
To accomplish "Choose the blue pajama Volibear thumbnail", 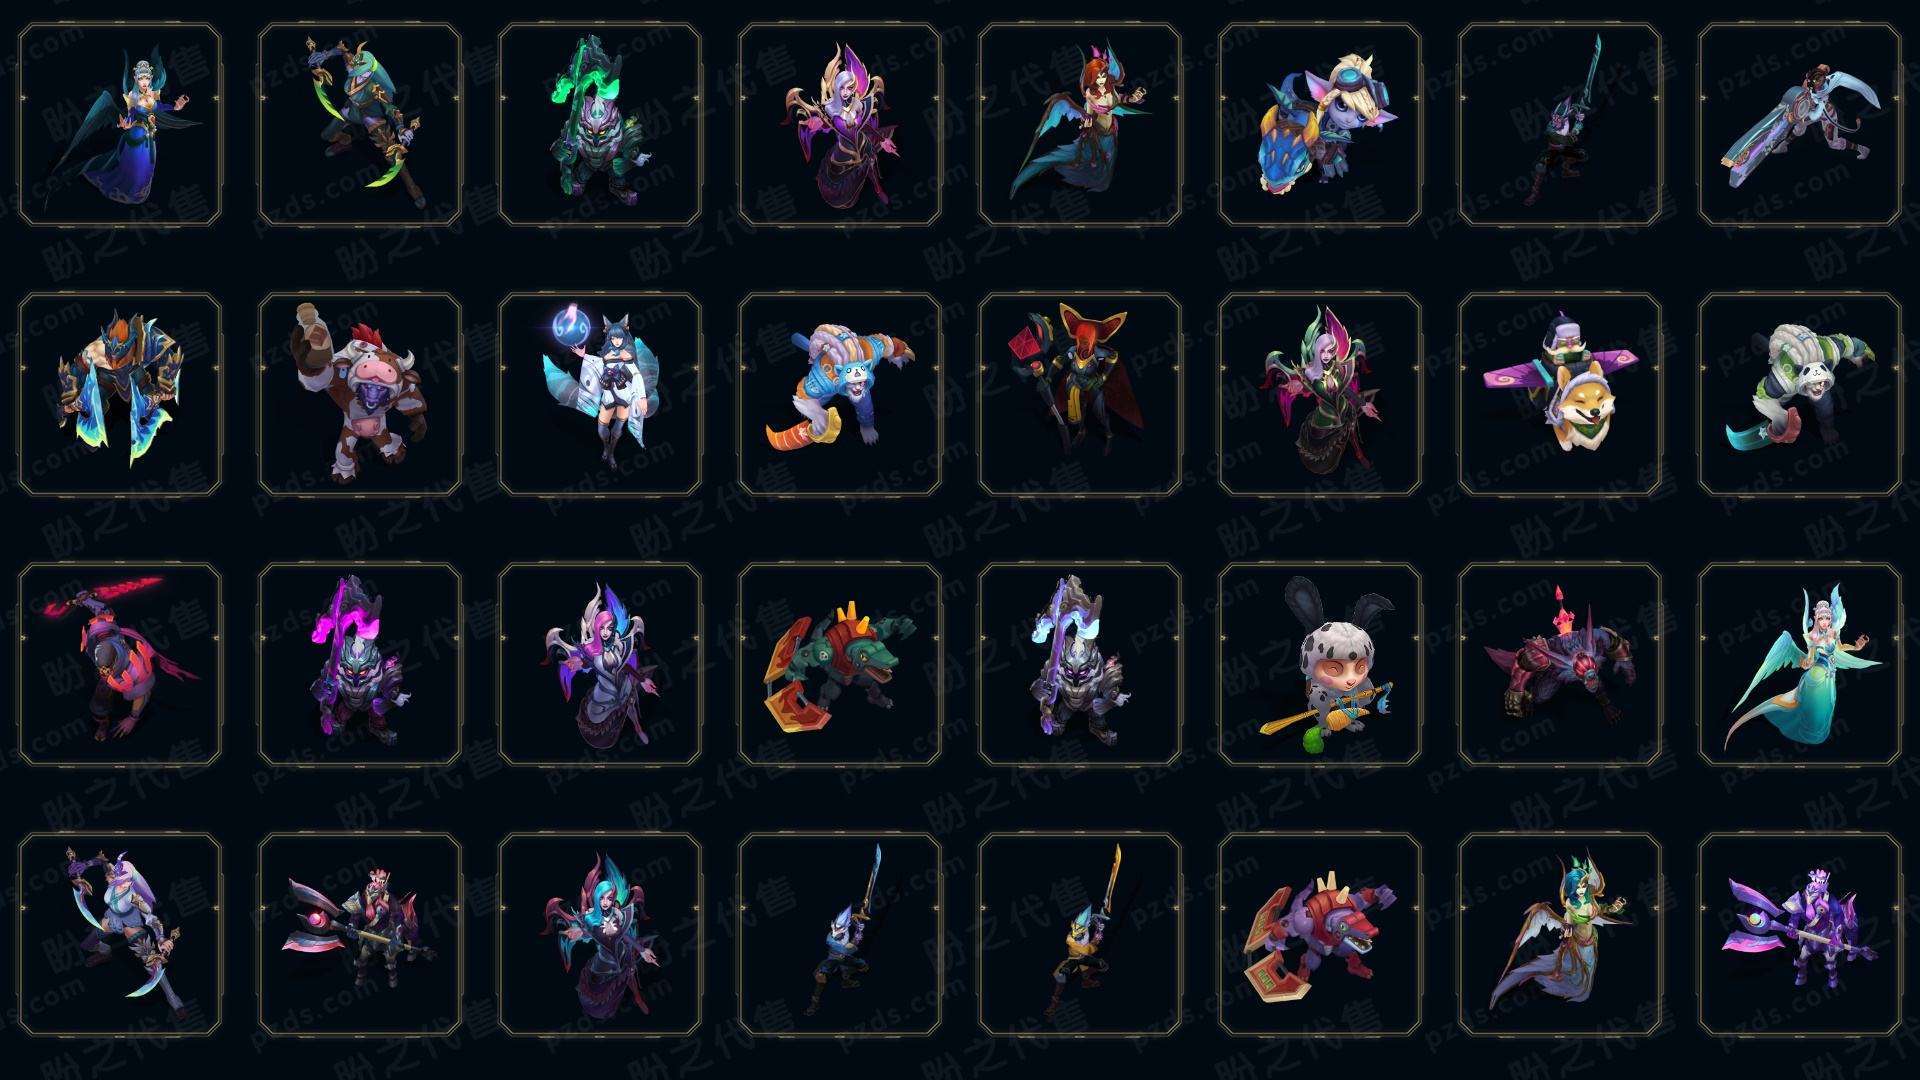I will coord(840,394).
